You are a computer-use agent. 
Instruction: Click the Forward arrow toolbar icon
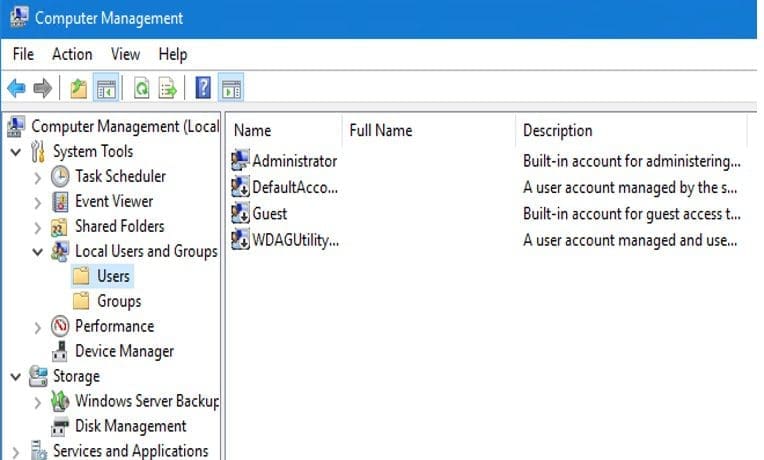tap(42, 89)
